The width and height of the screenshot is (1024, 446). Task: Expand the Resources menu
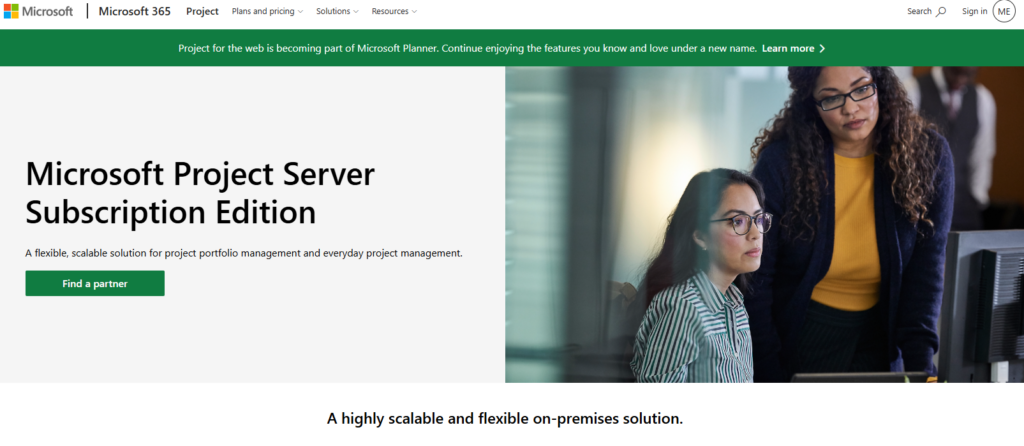coord(394,11)
